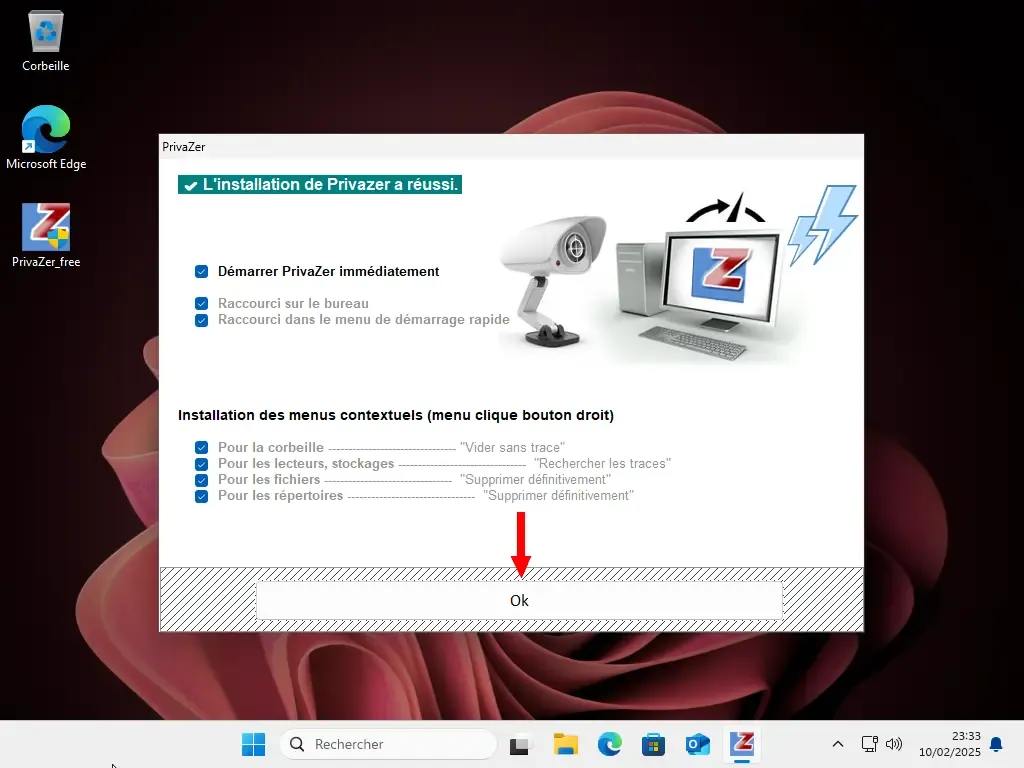Open network status tray icon
This screenshot has height=768, width=1024.
tap(869, 744)
